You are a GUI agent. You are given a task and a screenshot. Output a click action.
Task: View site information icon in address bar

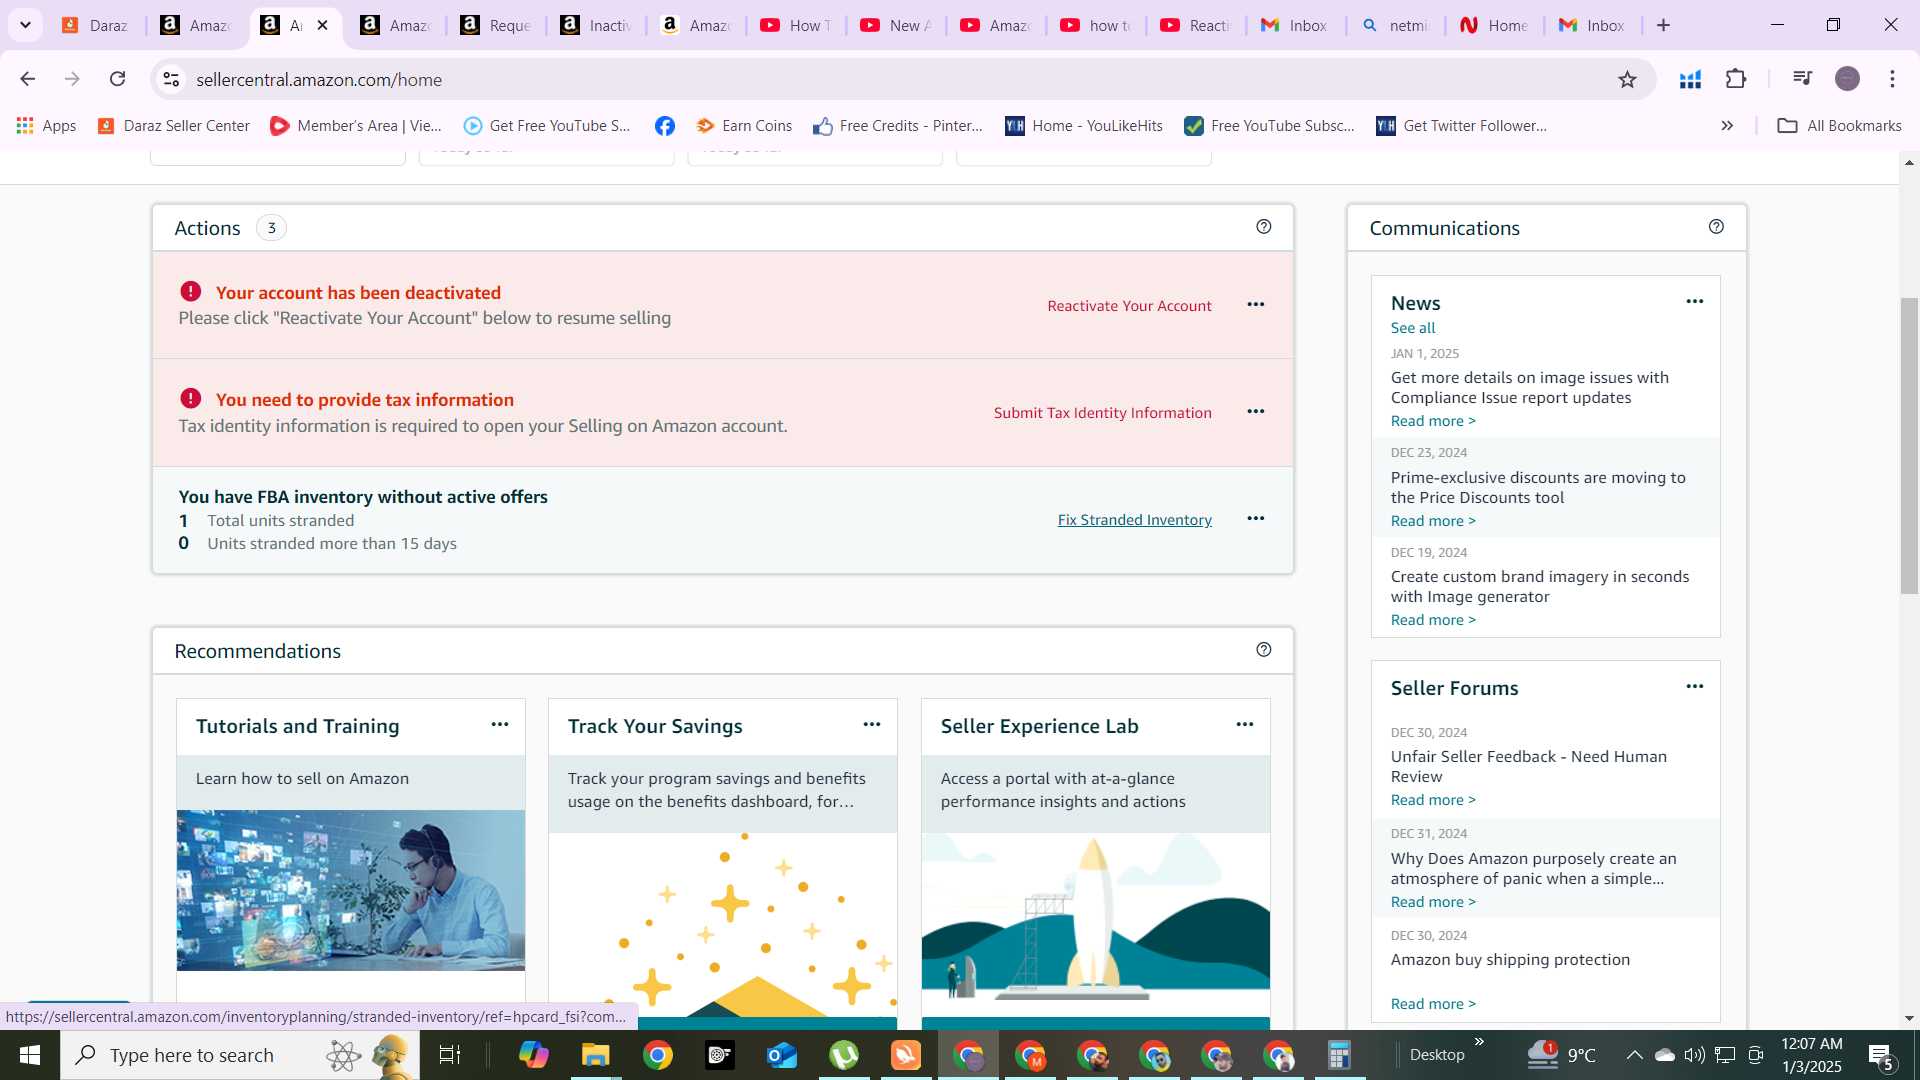click(x=171, y=79)
